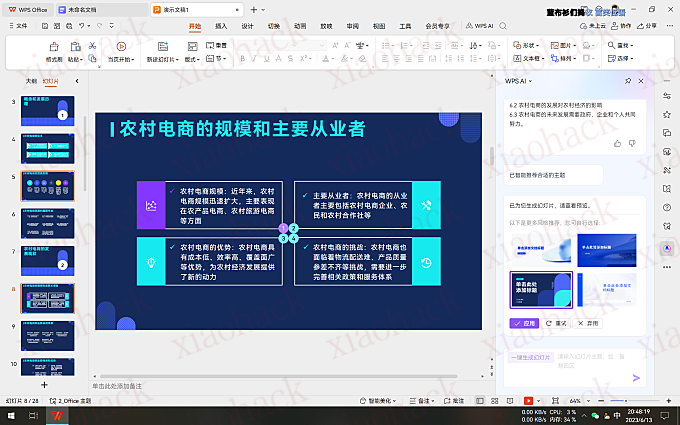Screen dimensions: 680x425
Task: Open the File (文件) menu
Action: pyautogui.click(x=18, y=26)
